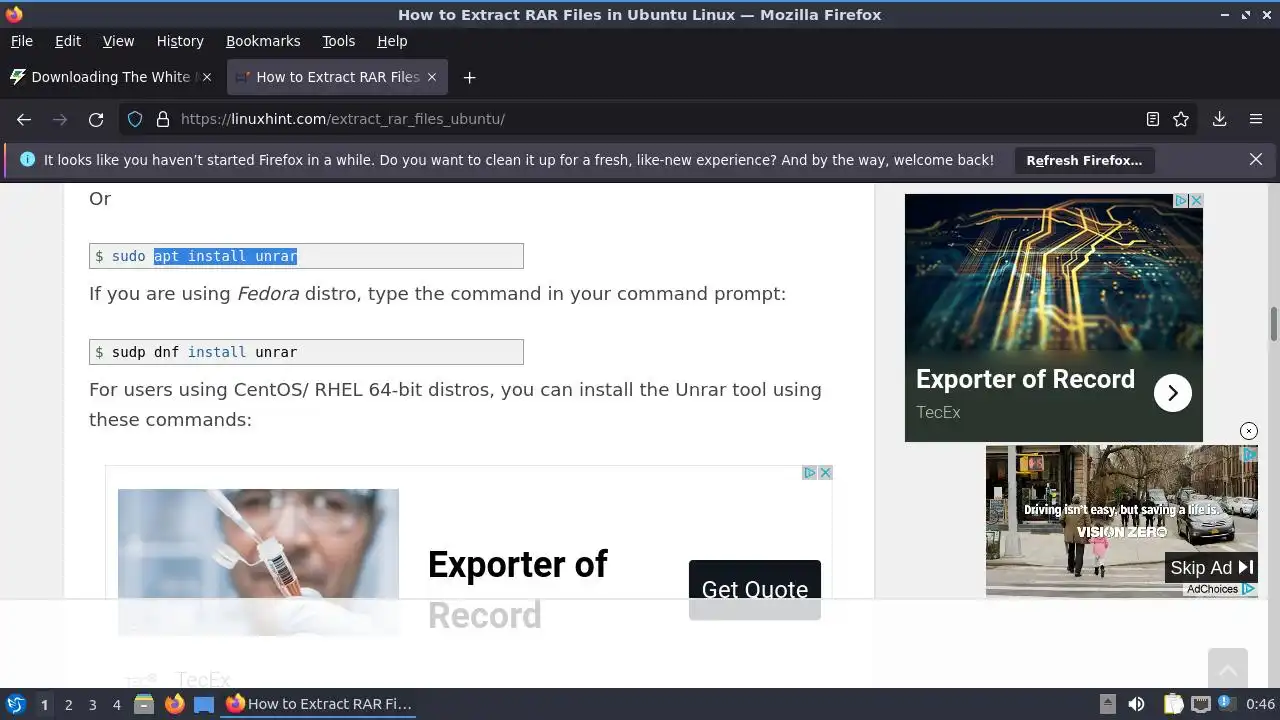Open in-article AdChoices triangle icon
The image size is (1280, 720).
click(811, 473)
